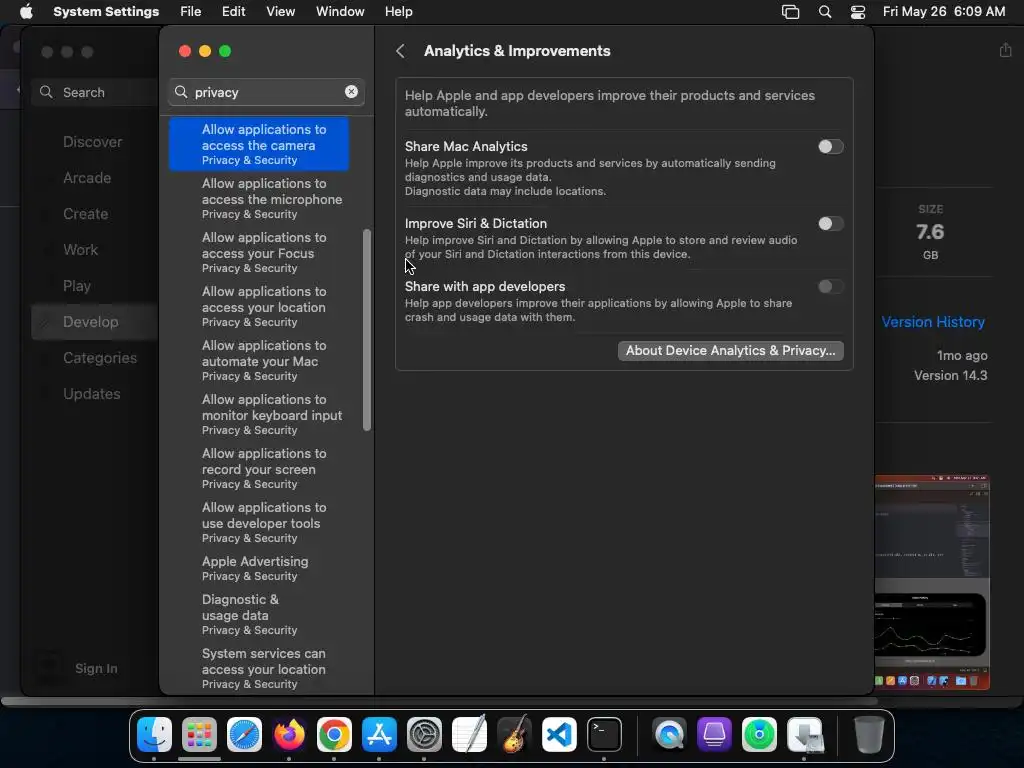
Task: Open the System Settings app menu
Action: (106, 12)
